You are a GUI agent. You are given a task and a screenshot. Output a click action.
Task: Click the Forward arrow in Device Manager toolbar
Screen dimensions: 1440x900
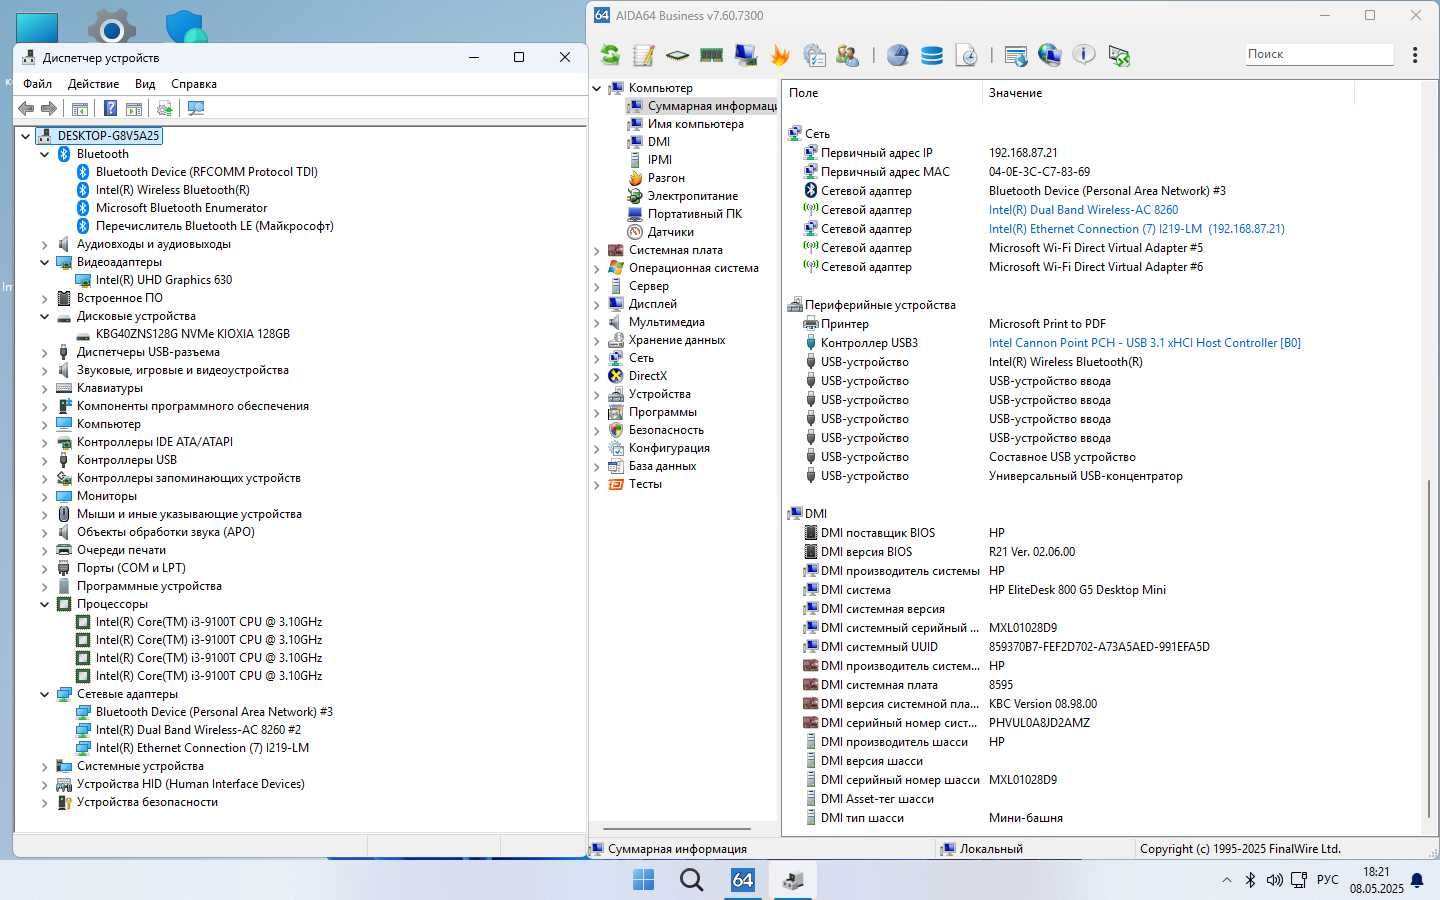[x=48, y=108]
